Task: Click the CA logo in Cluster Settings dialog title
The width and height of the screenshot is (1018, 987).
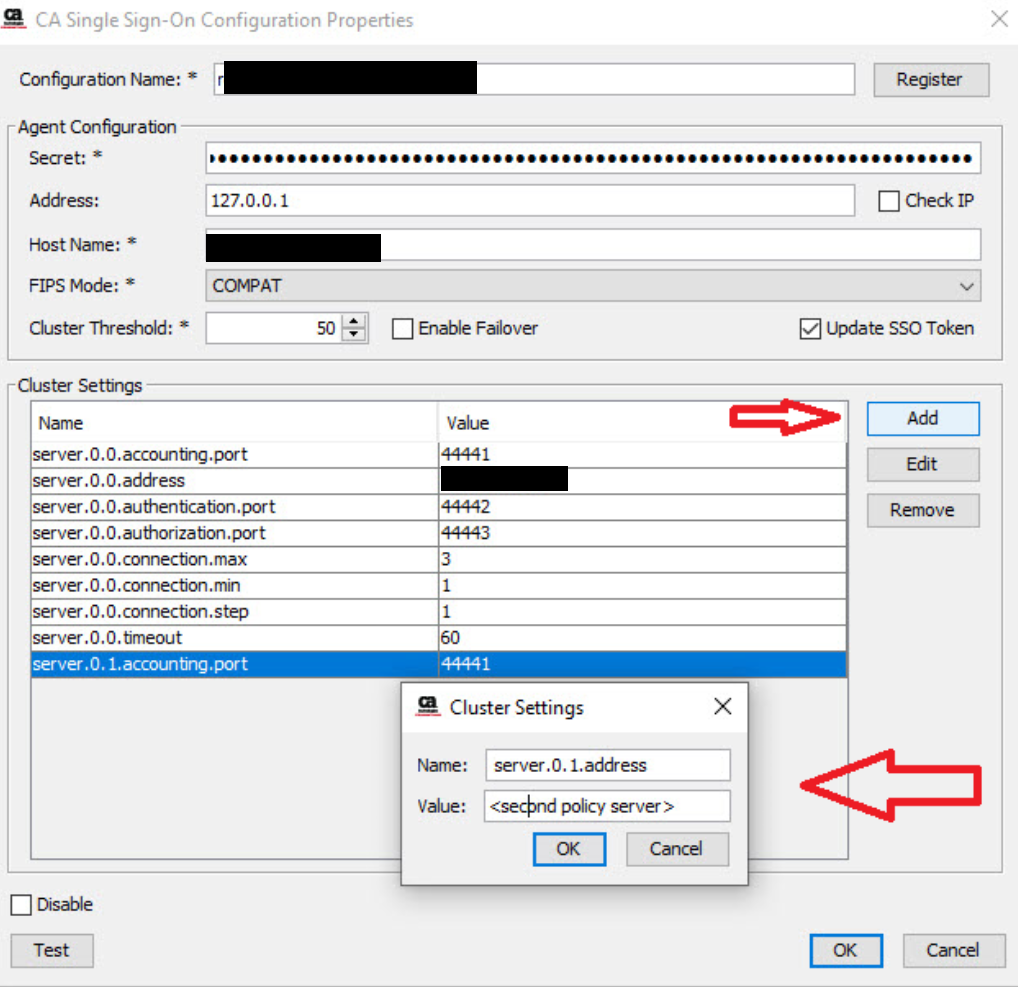Action: [428, 706]
